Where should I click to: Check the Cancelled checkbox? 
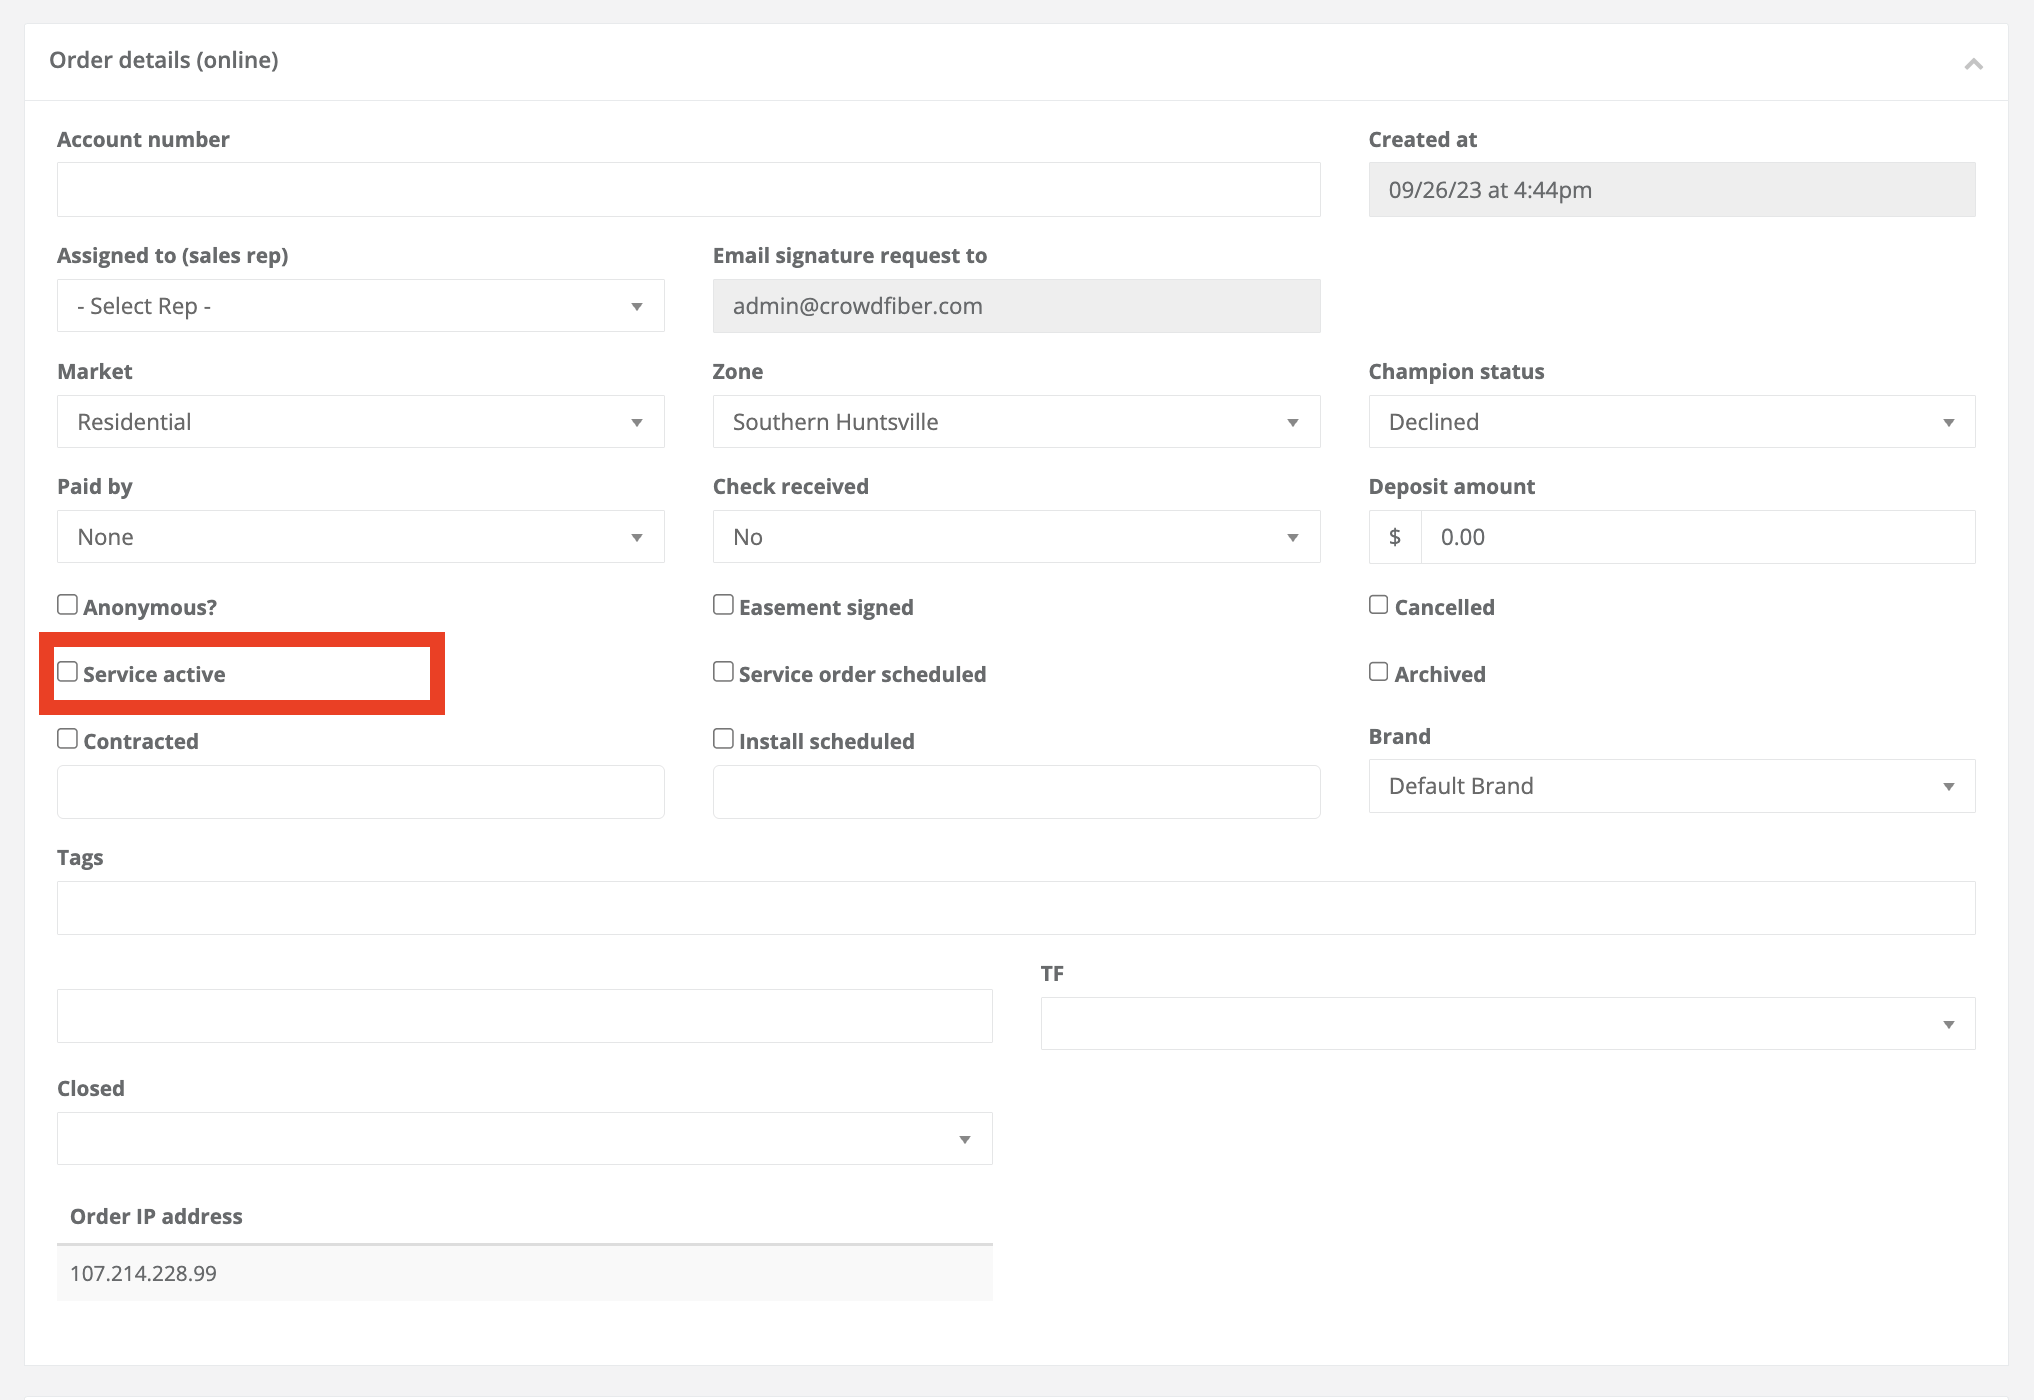[x=1379, y=605]
